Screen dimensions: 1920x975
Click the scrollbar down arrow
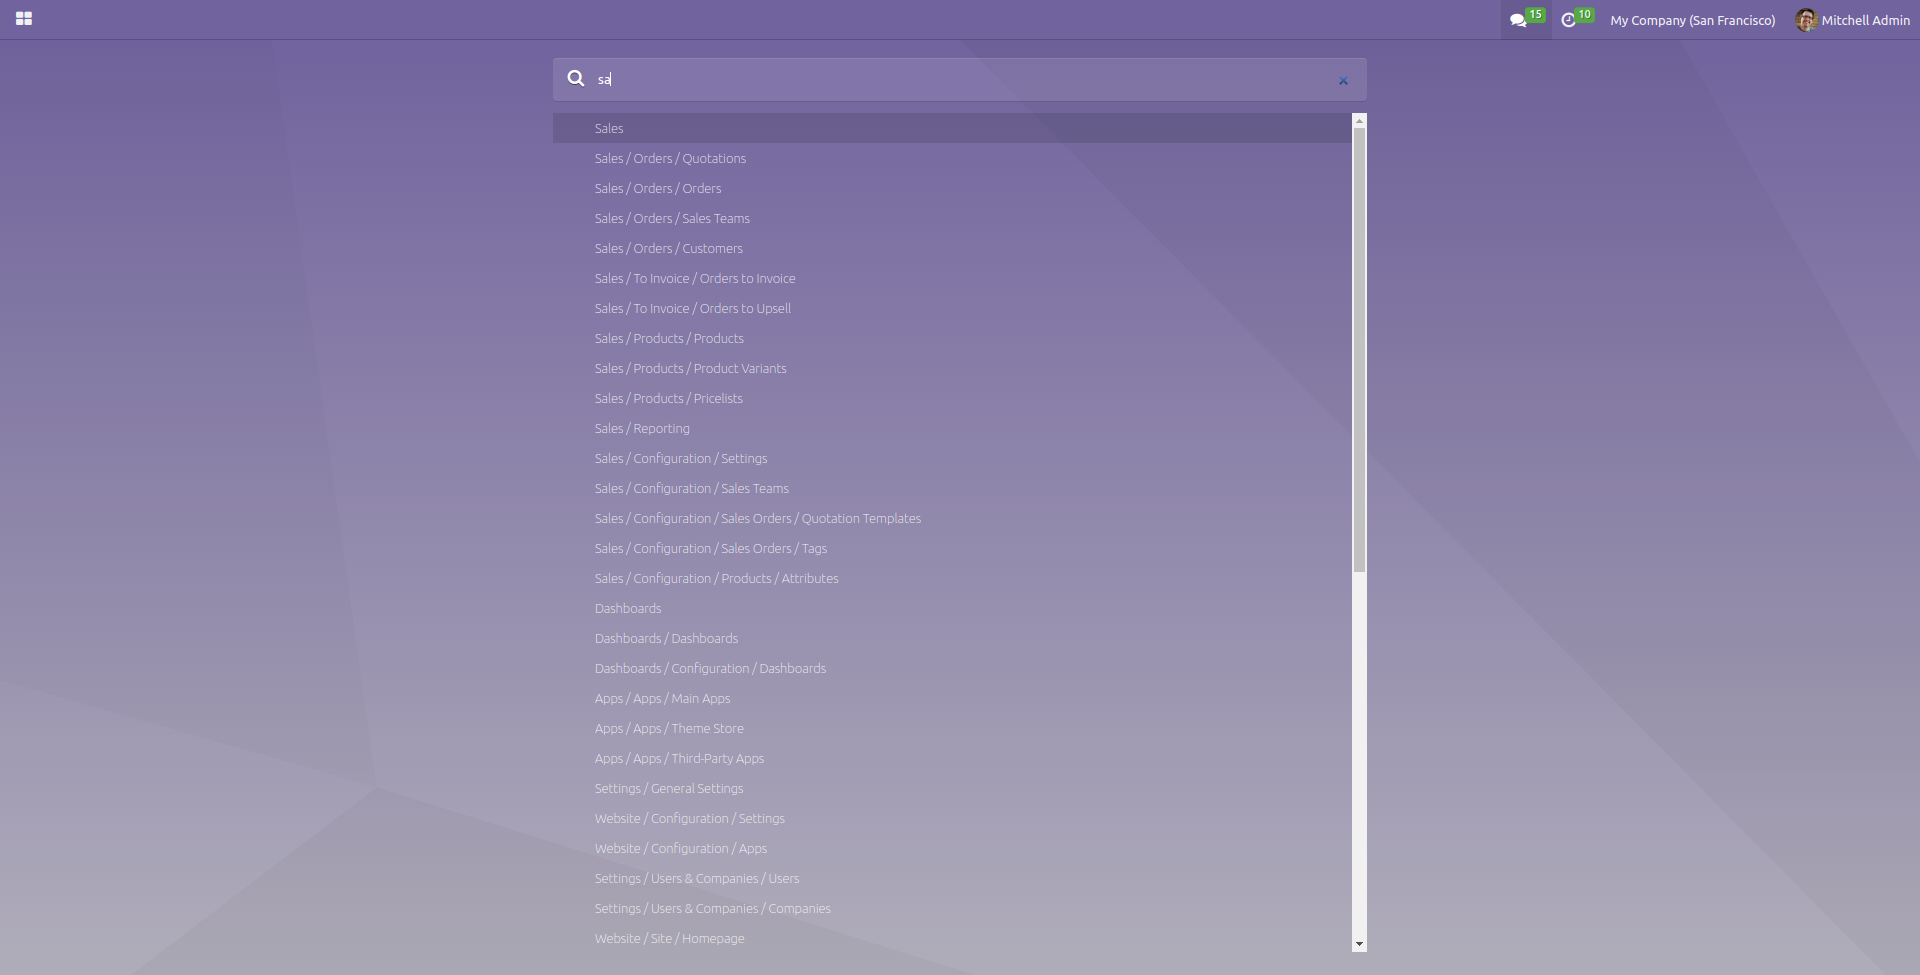point(1359,944)
